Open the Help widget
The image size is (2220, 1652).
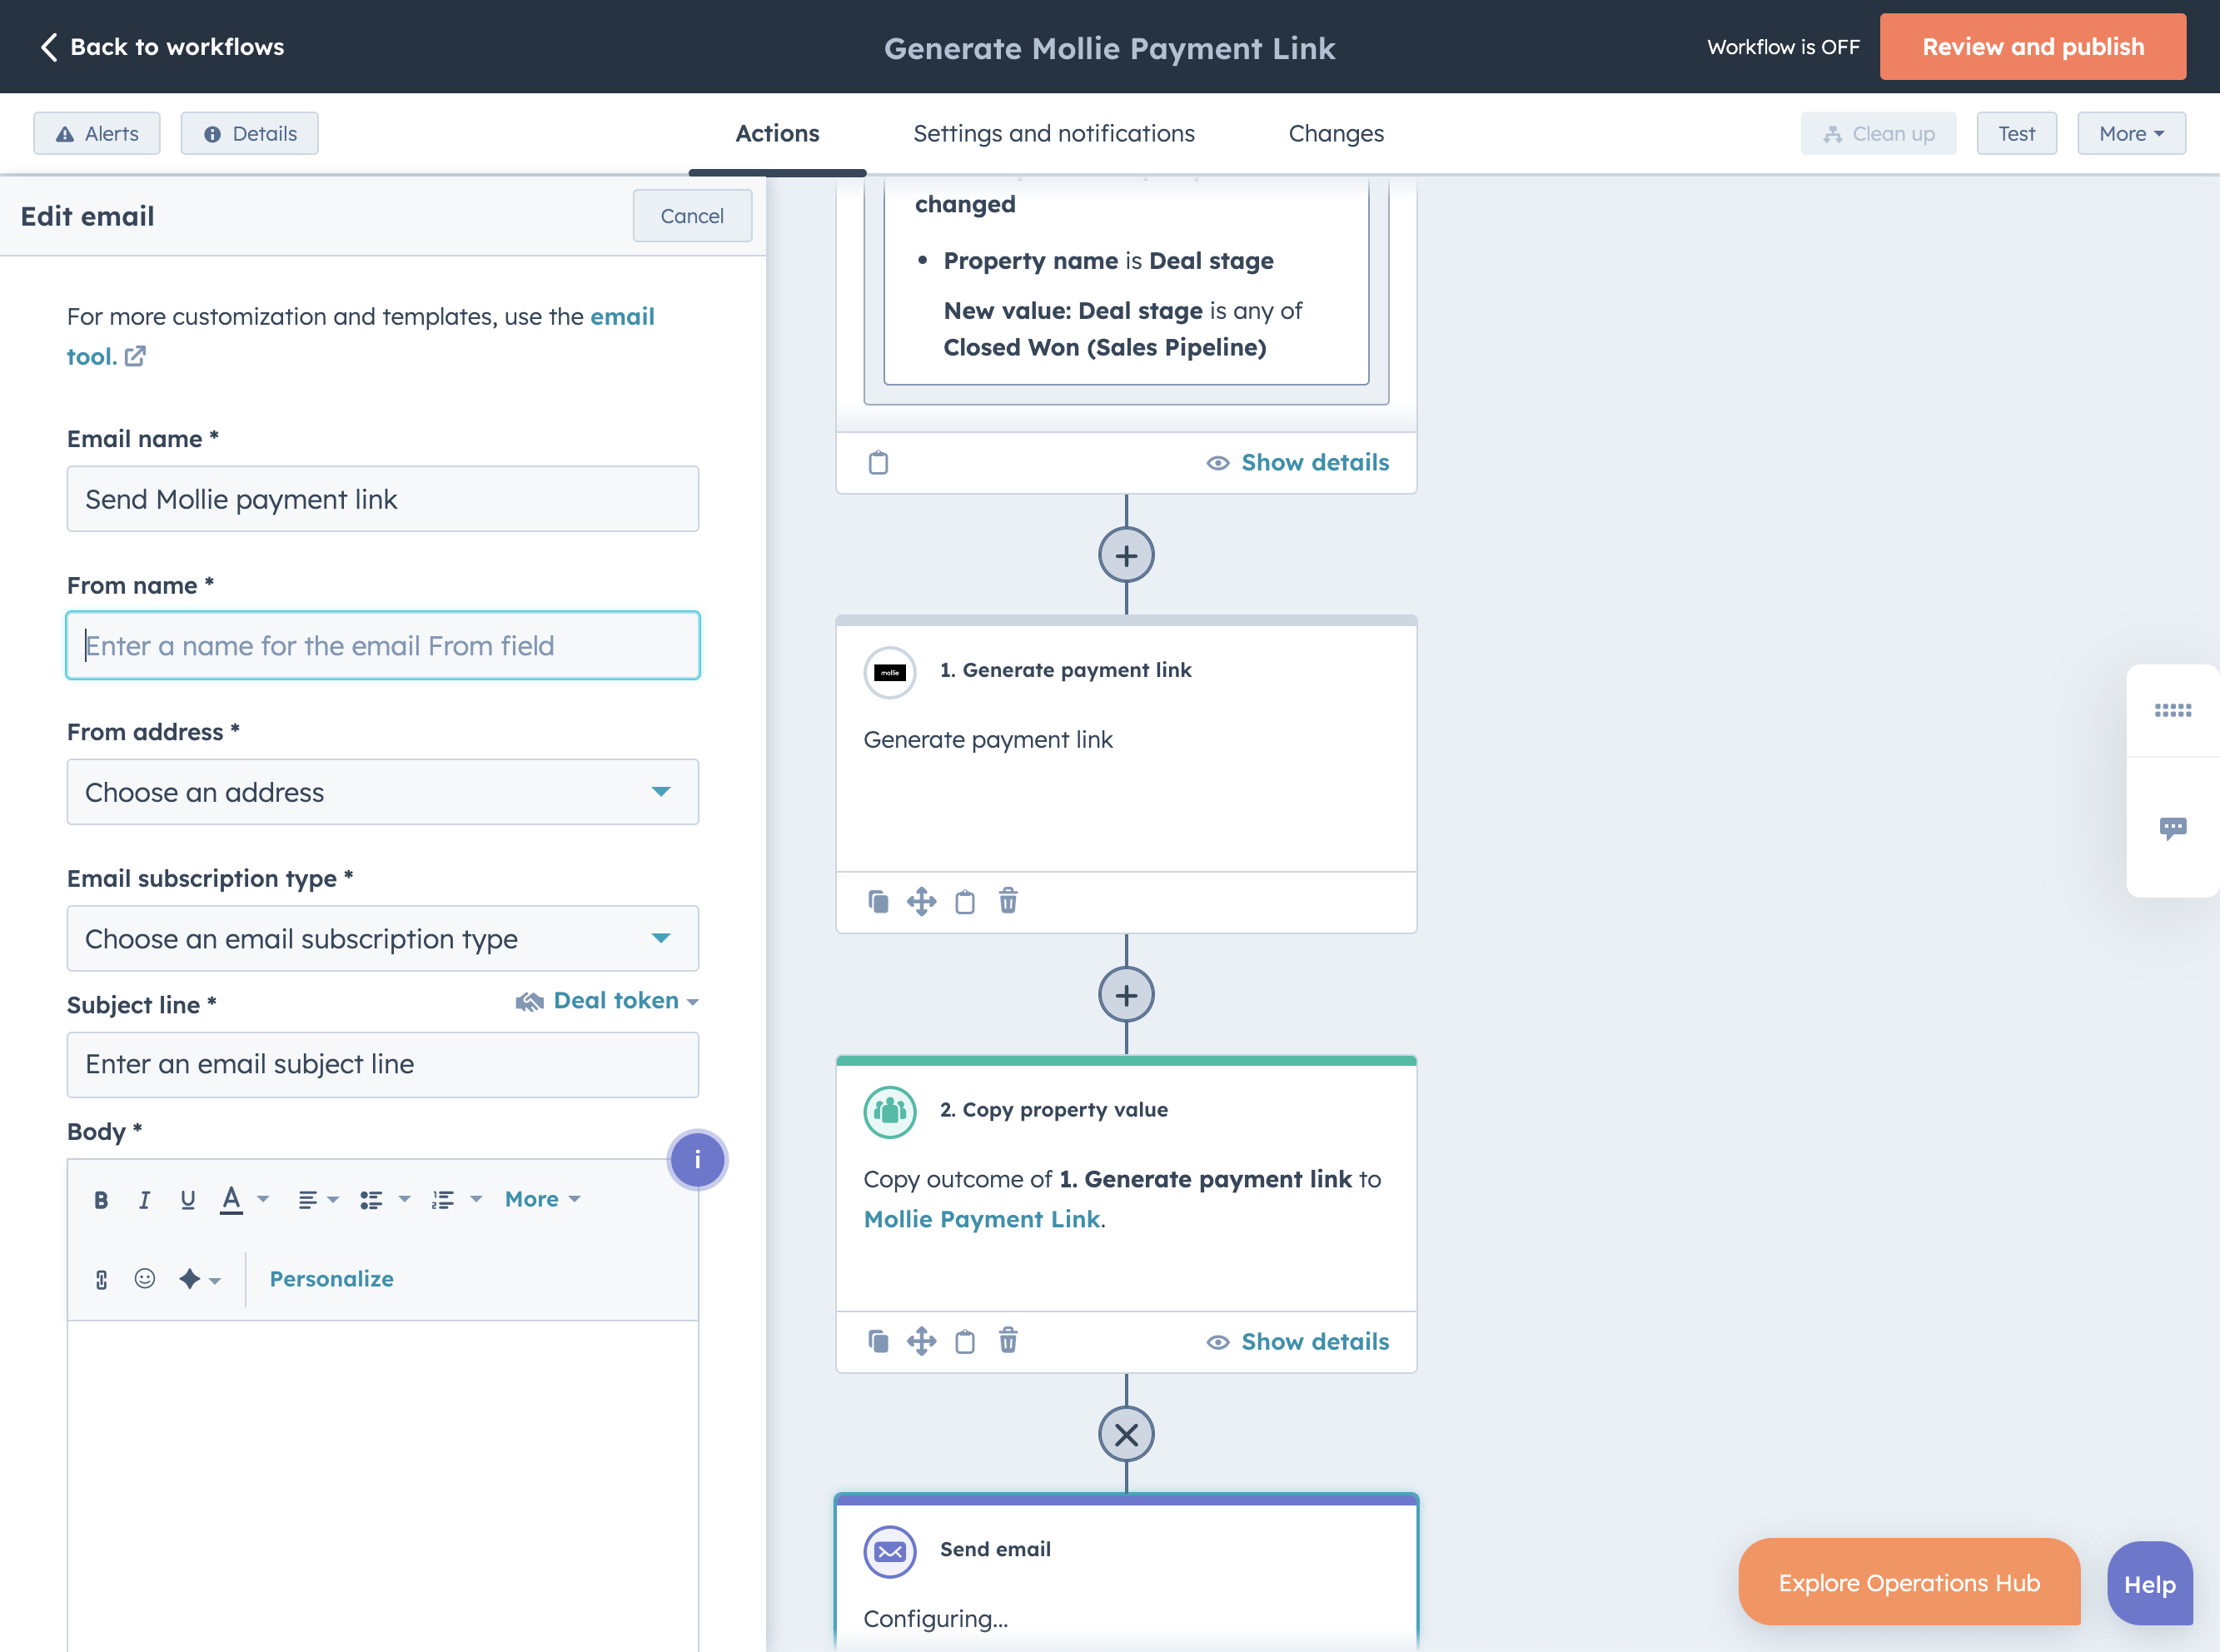(2150, 1584)
